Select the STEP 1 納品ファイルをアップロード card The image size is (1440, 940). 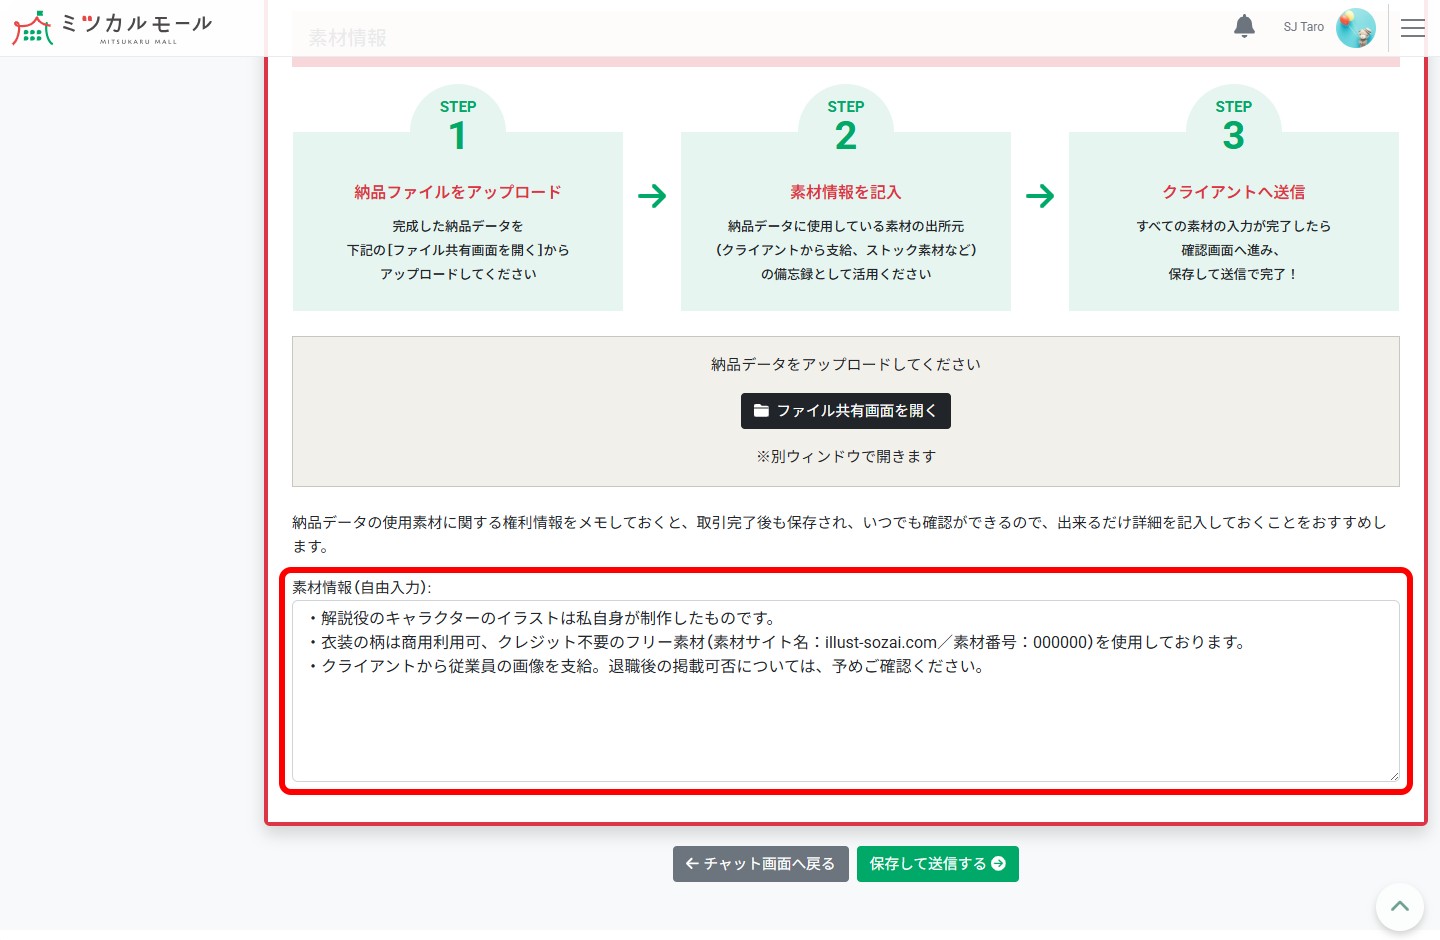457,221
